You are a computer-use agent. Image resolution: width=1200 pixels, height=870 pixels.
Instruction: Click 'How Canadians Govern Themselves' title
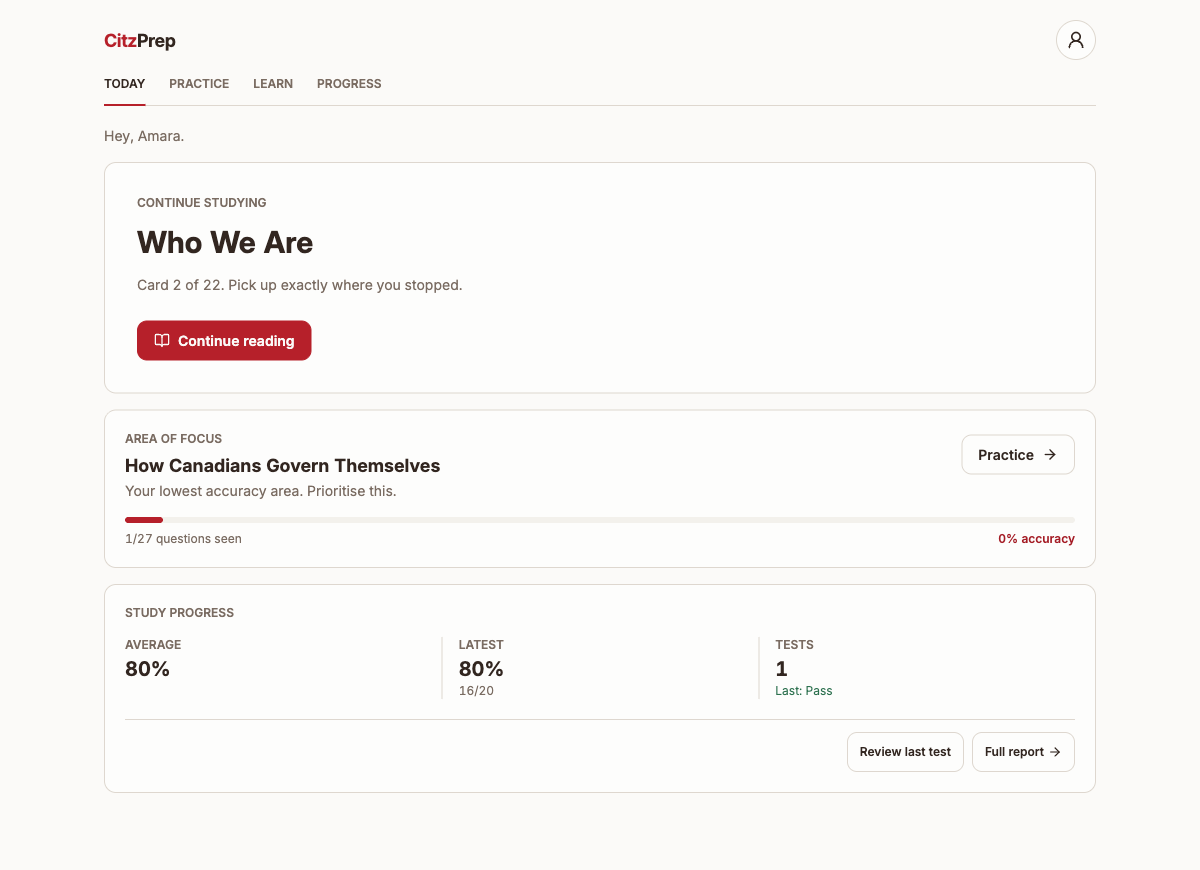tap(282, 466)
